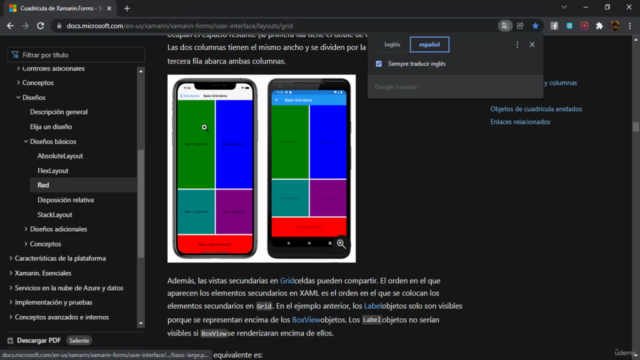Click the y columnas link
This screenshot has width=640, height=360.
coord(560,83)
